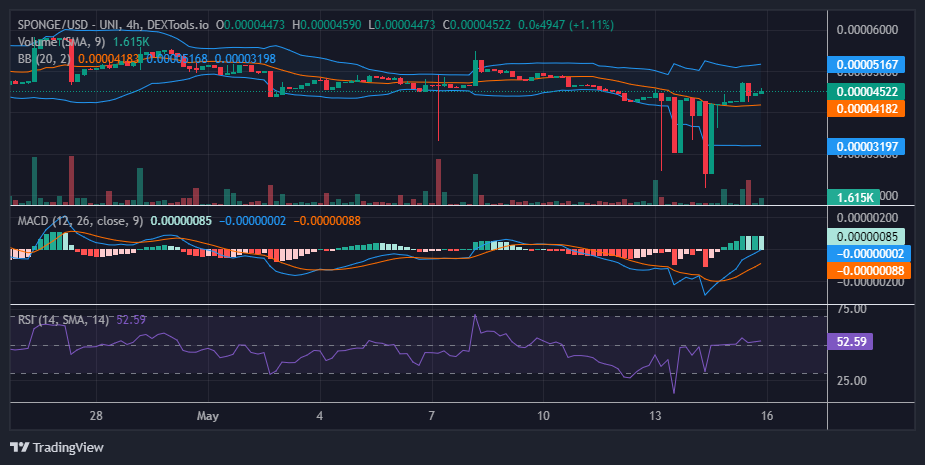Image resolution: width=925 pixels, height=465 pixels.
Task: Click the 0.00000085 histogram value in MACD legend
Action: [181, 221]
